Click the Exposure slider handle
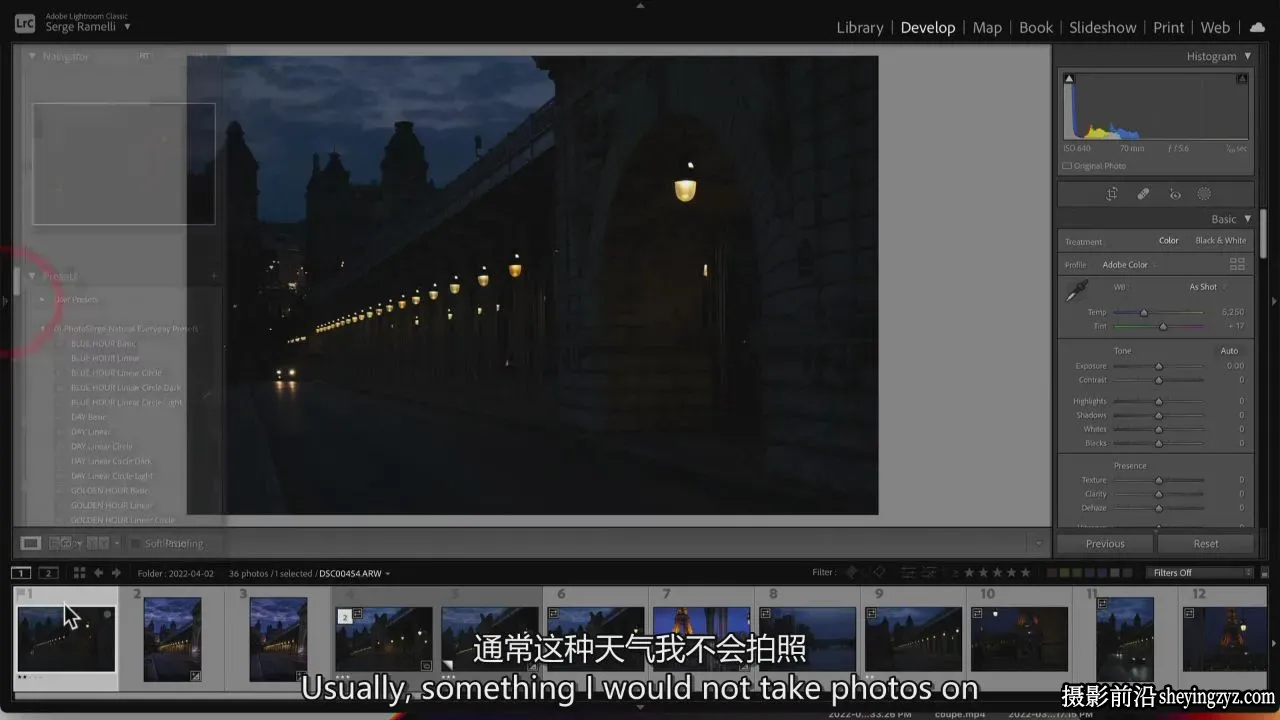This screenshot has width=1280, height=720. pyautogui.click(x=1159, y=366)
